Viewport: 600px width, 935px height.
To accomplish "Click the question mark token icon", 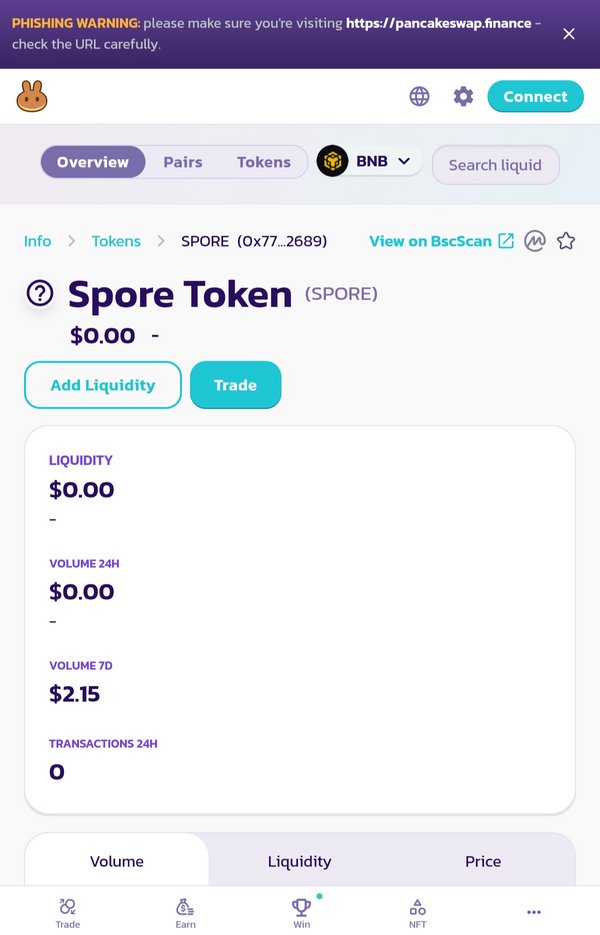I will [x=40, y=293].
